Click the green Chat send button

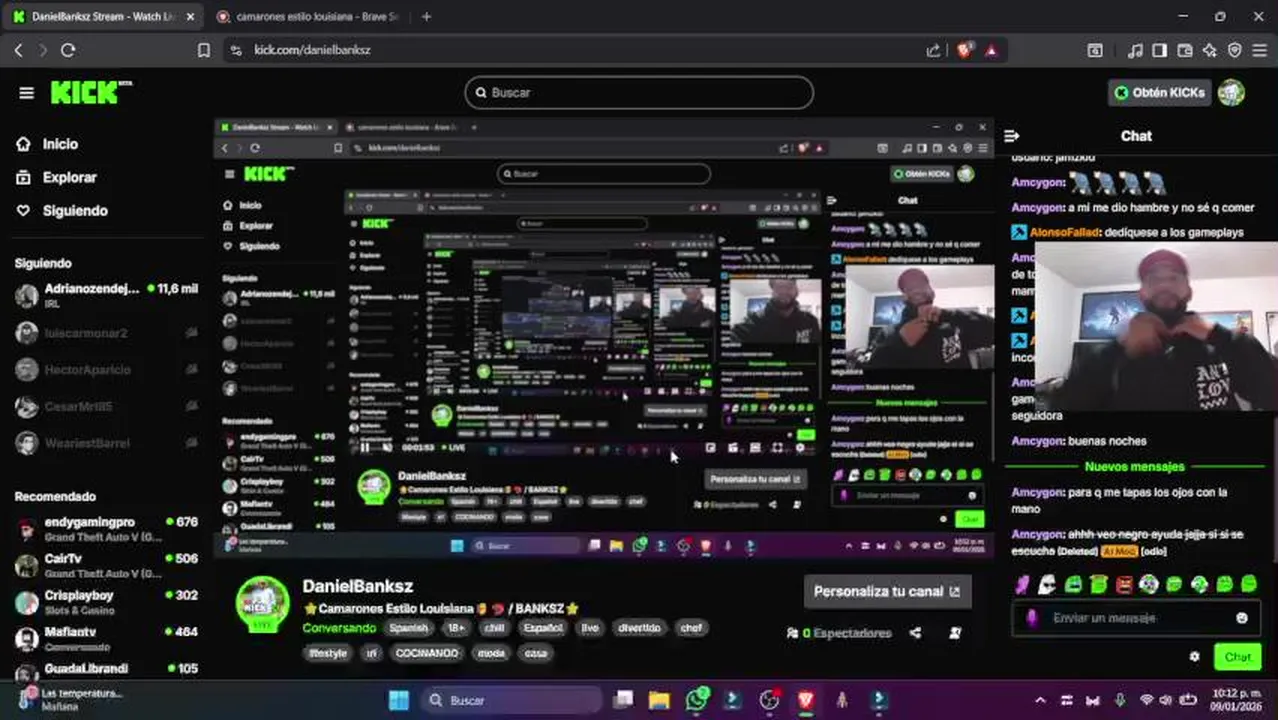1237,657
